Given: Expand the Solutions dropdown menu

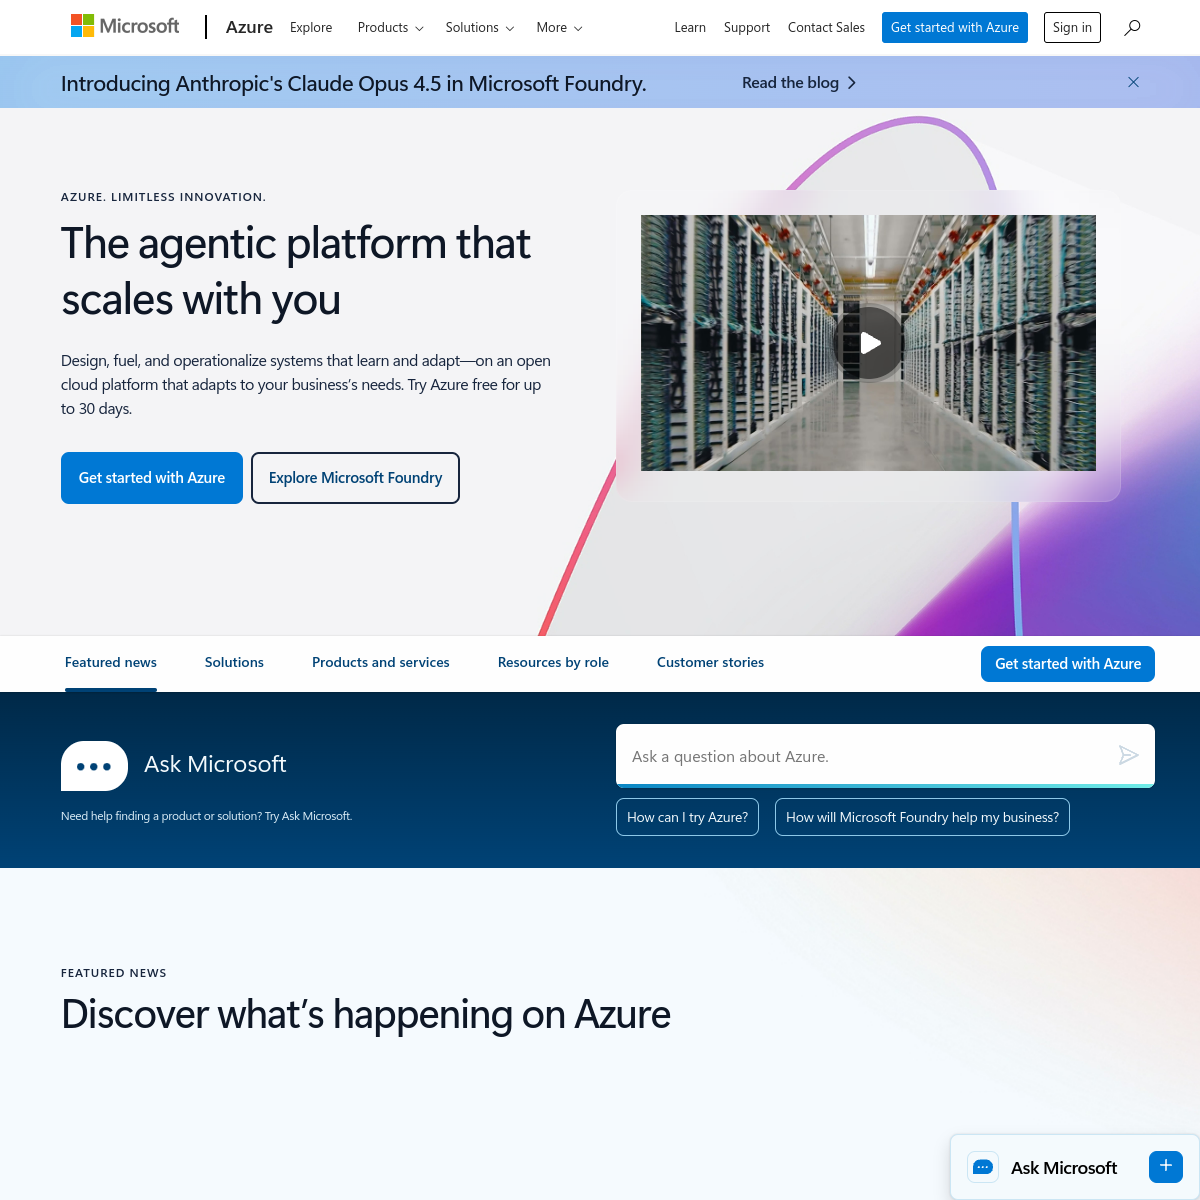Looking at the screenshot, I should (x=480, y=28).
